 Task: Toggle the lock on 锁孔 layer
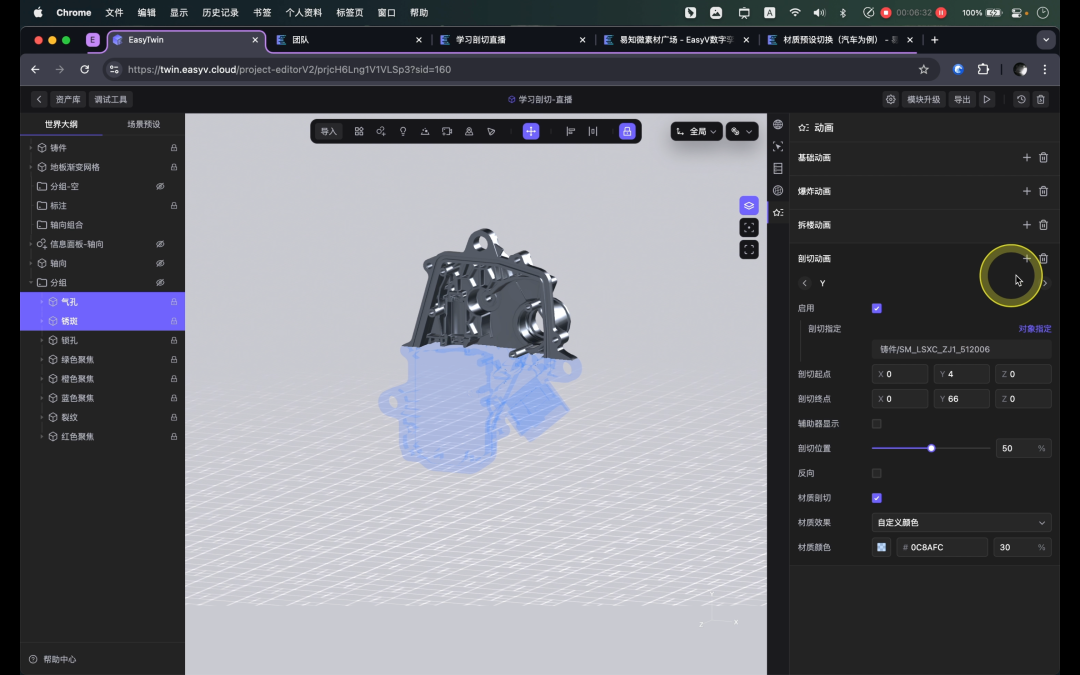pos(174,341)
